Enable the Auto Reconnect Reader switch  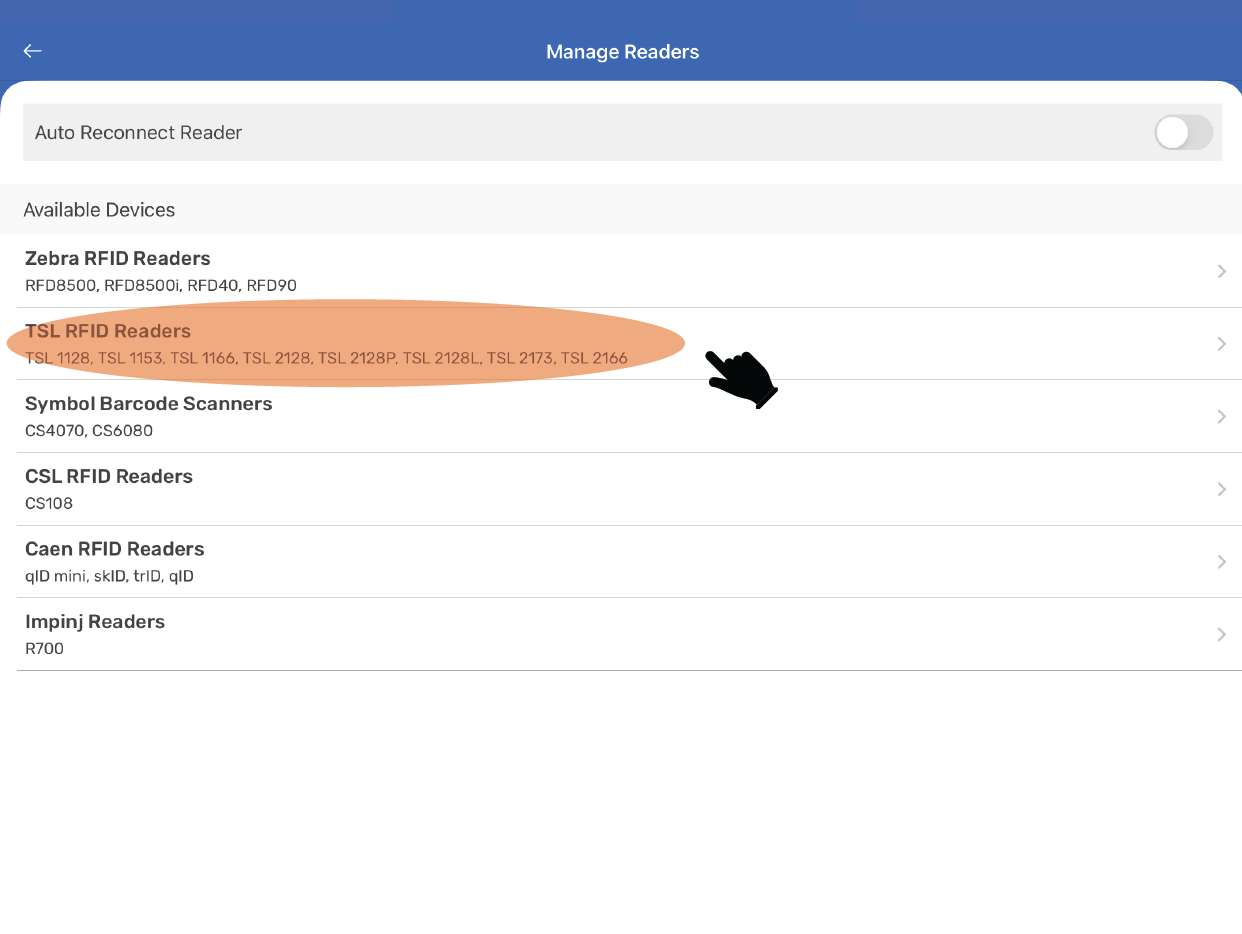click(x=1183, y=132)
